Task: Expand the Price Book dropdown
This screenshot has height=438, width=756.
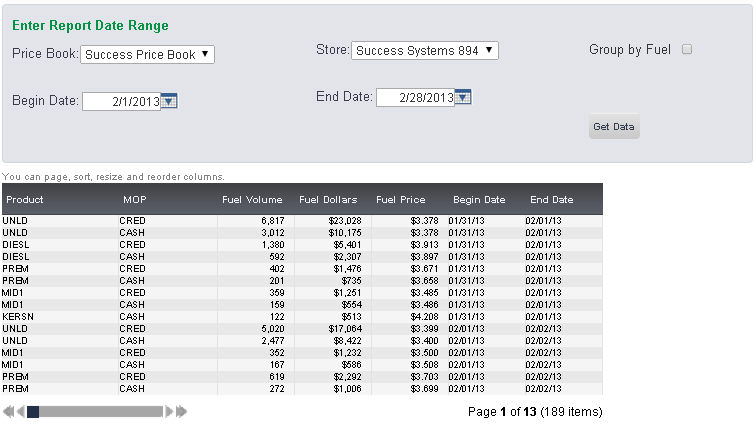Action: click(x=147, y=55)
